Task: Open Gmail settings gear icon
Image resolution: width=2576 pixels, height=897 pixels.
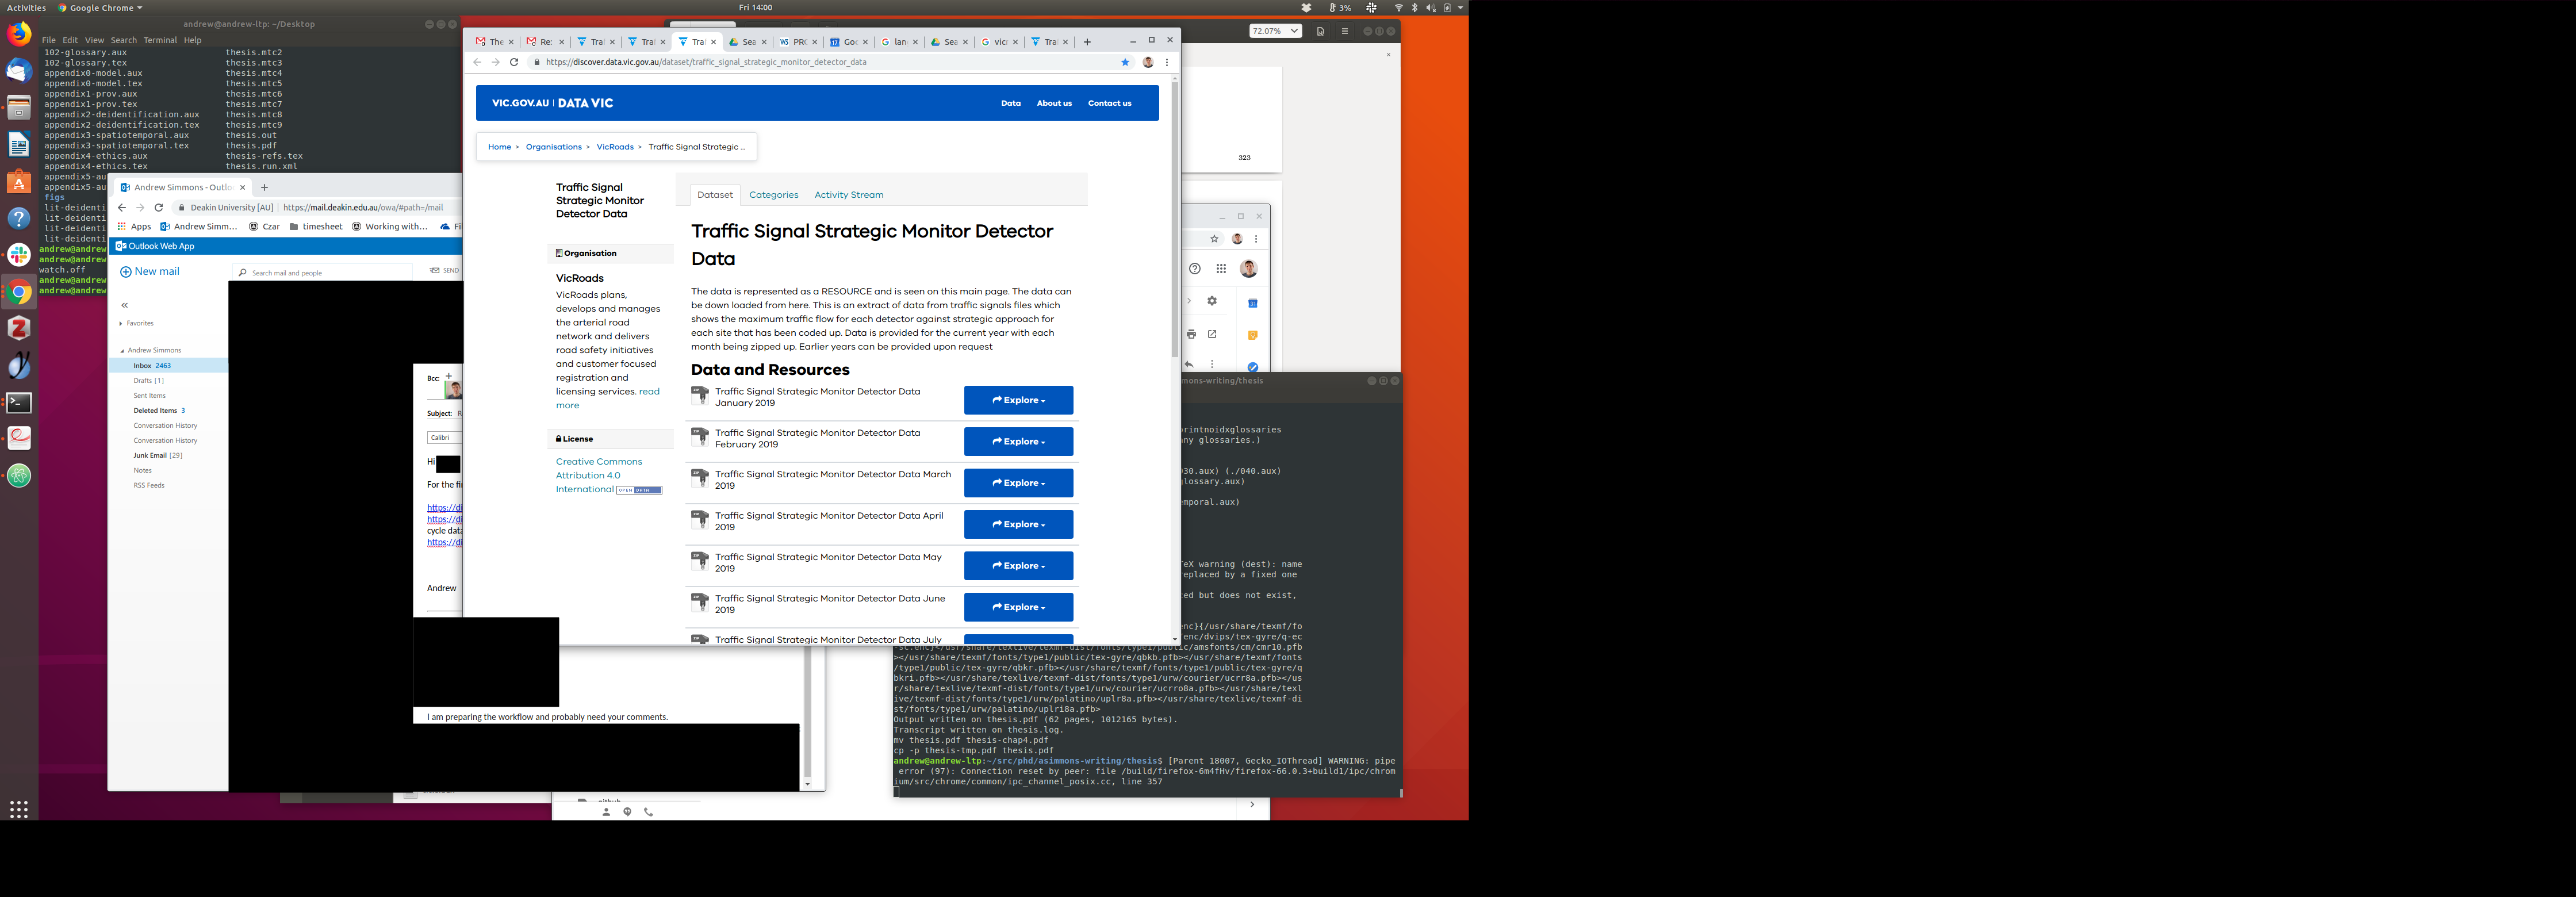Action: point(1212,301)
